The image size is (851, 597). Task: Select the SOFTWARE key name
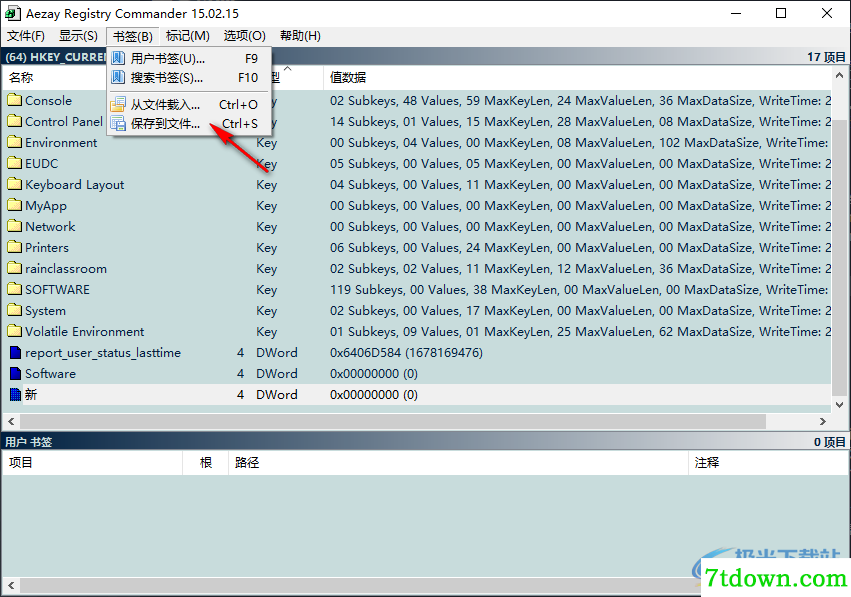[x=57, y=290]
